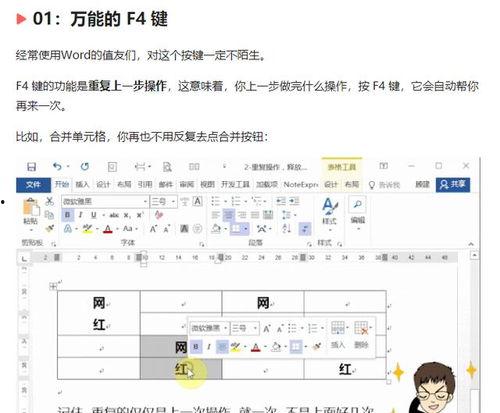The width and height of the screenshot is (500, 413).
Task: Toggle Superscript x² in the ribbon
Action: click(x=140, y=215)
